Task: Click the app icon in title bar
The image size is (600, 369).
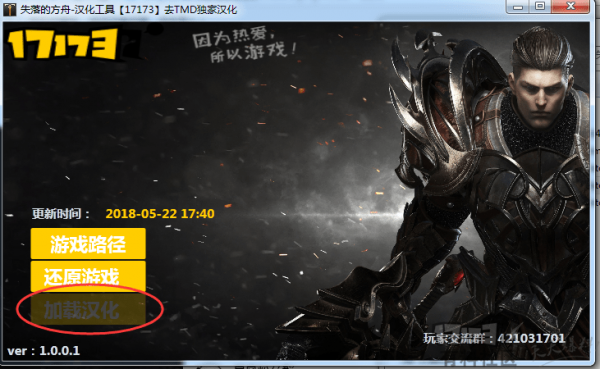Action: pos(10,9)
